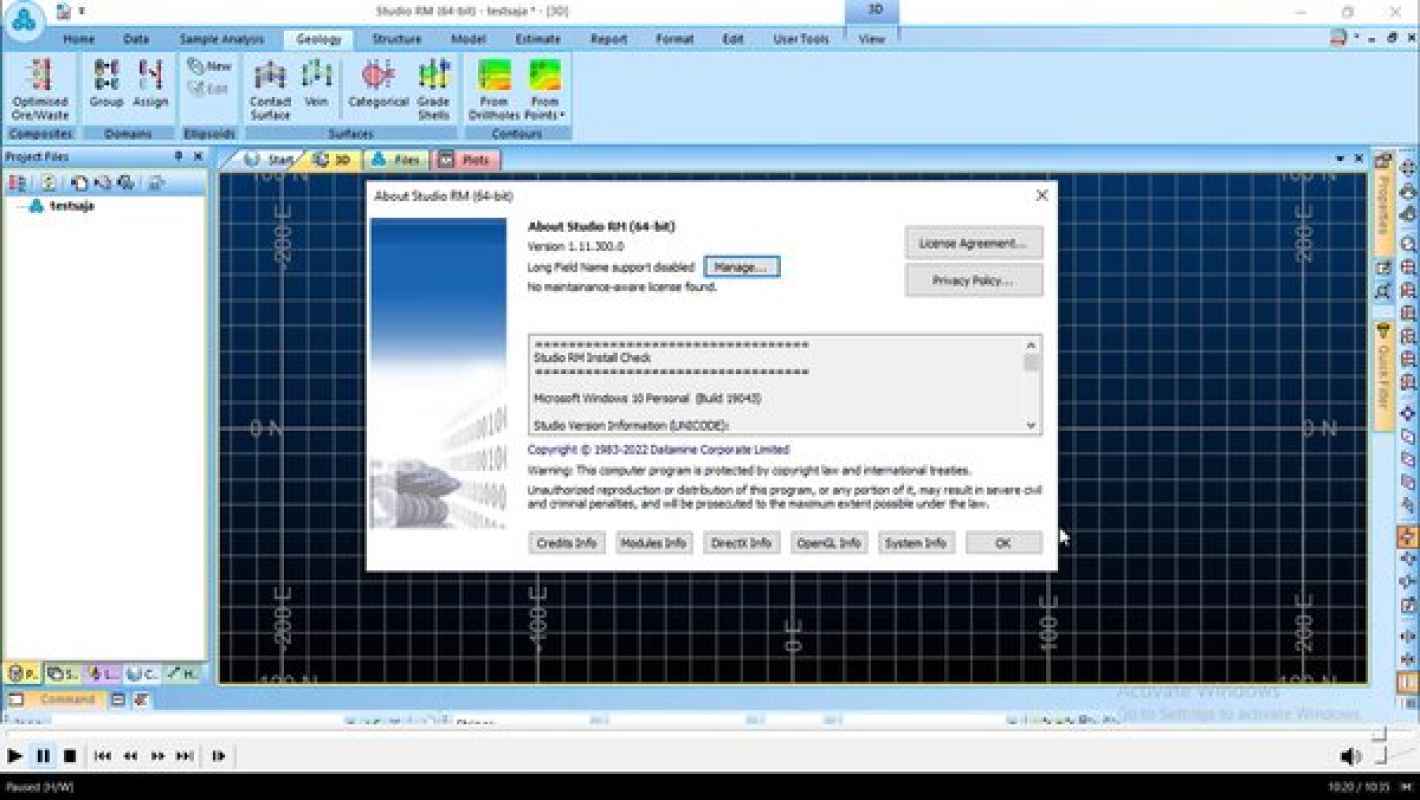Select the Start document tab
Screen dimensions: 1420x800
pyautogui.click(x=270, y=160)
